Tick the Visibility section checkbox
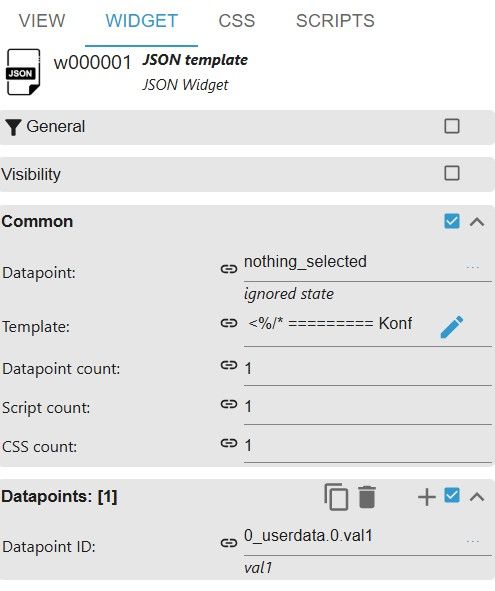The height and width of the screenshot is (591, 495). tap(452, 173)
